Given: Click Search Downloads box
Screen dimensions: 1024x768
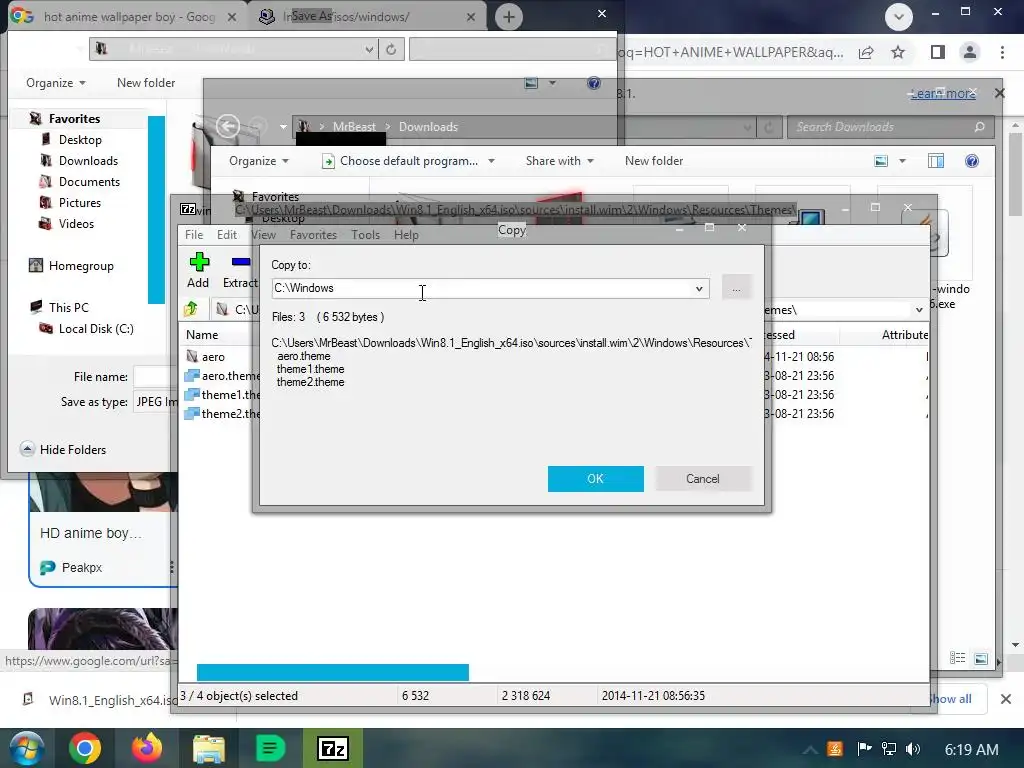Looking at the screenshot, I should click(x=891, y=127).
